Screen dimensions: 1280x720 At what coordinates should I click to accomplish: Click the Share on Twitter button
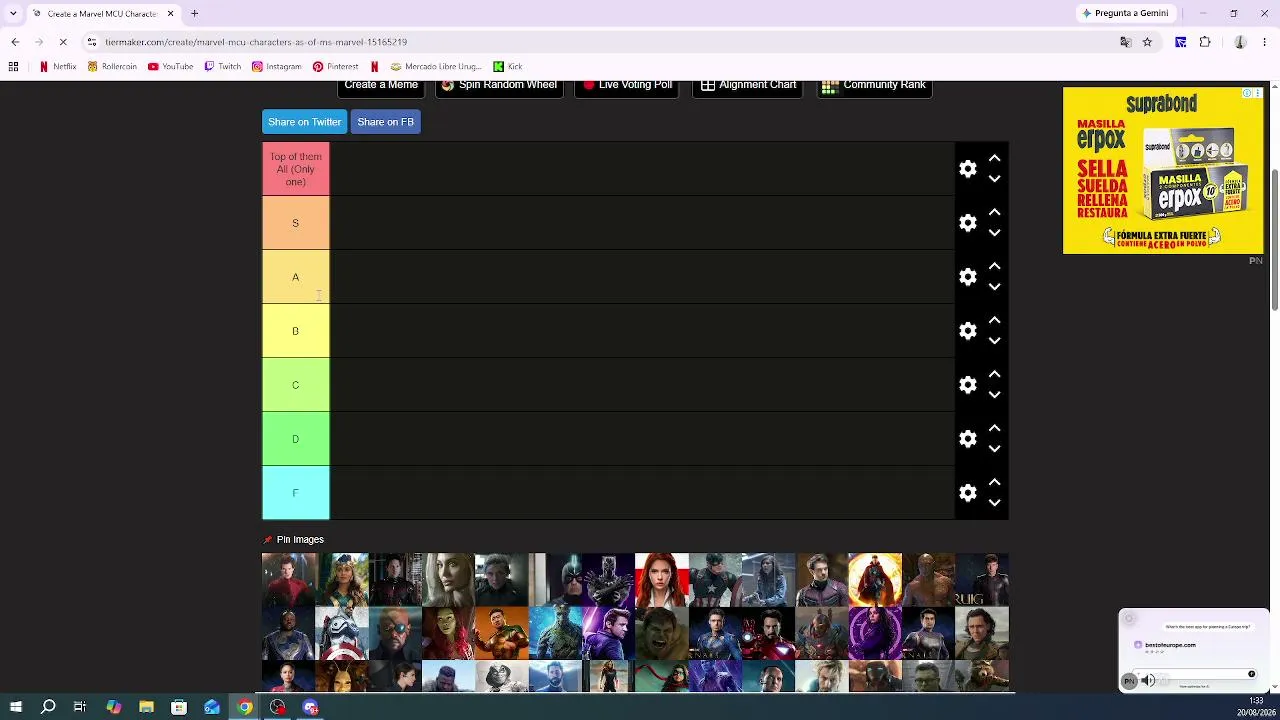coord(304,122)
